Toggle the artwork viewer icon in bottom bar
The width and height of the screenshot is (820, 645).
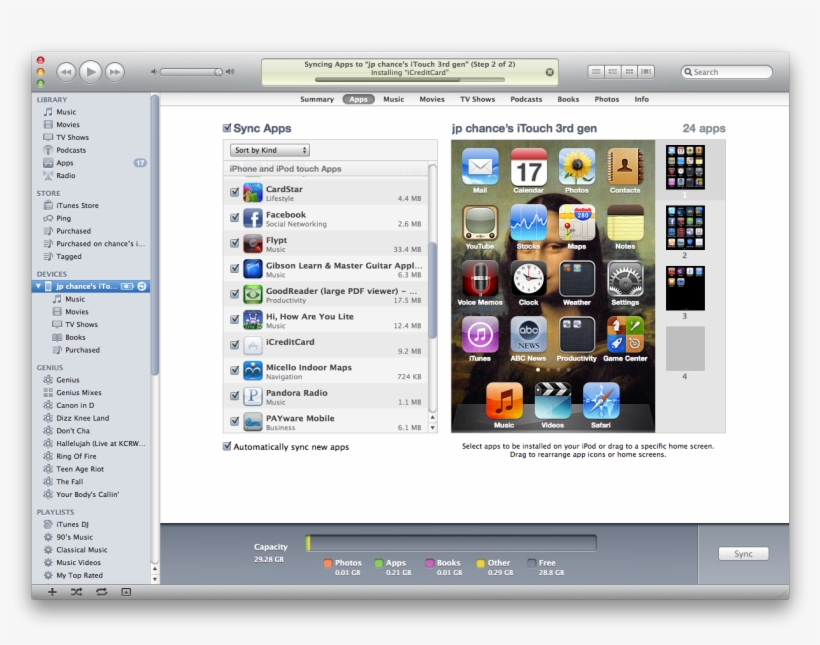126,592
